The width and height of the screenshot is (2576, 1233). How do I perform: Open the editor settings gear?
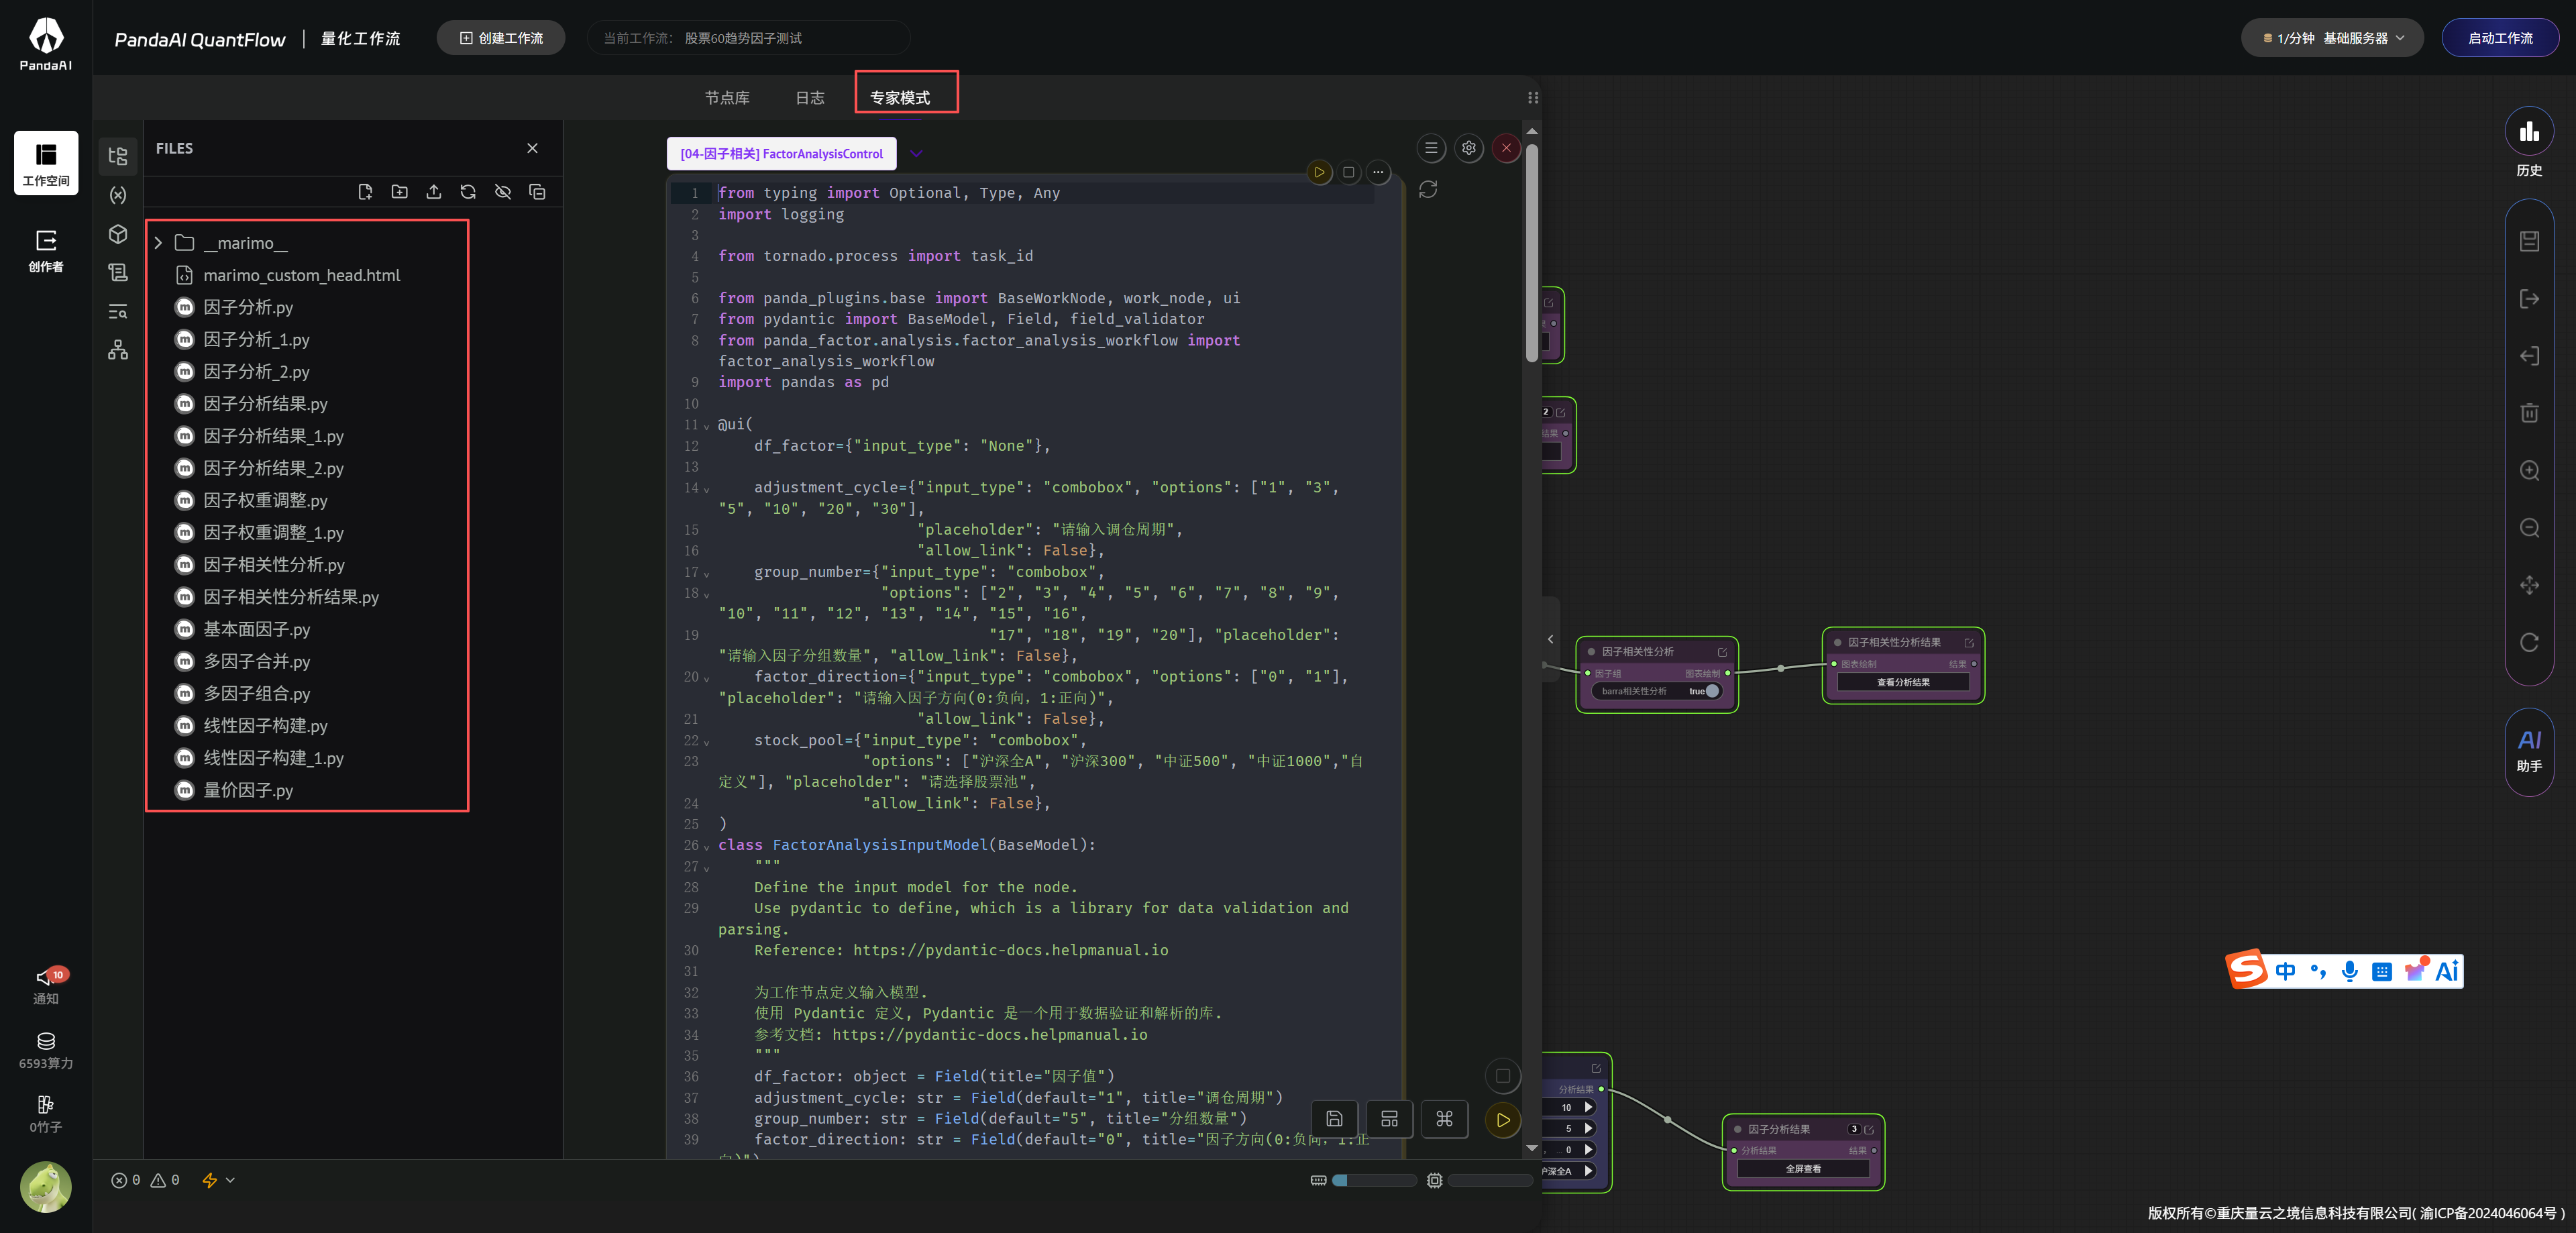[1469, 148]
